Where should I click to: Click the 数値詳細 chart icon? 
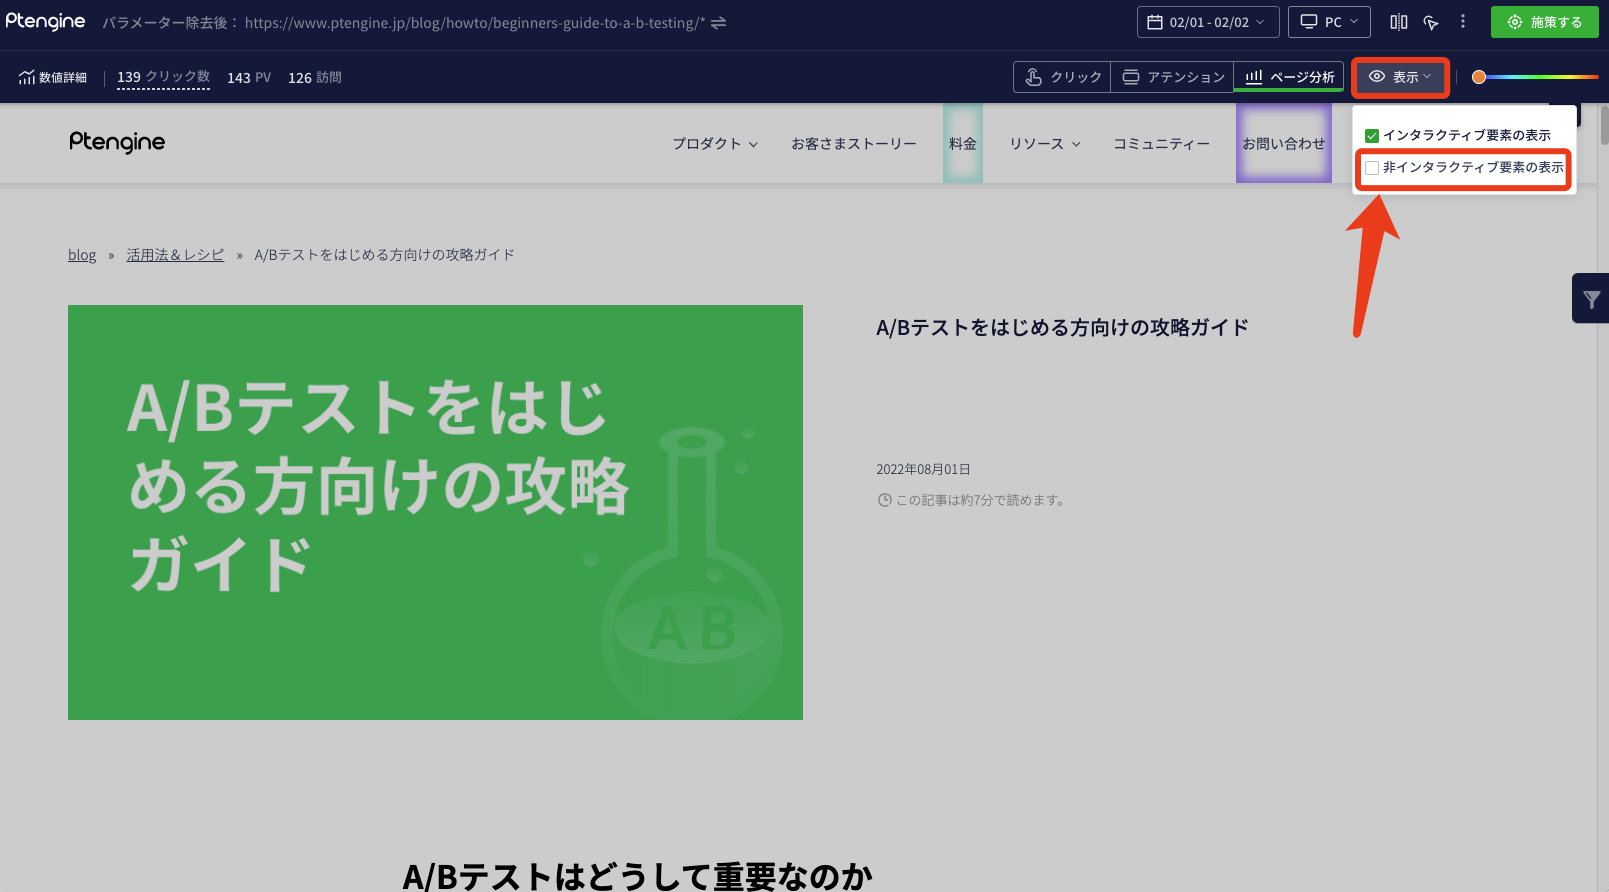(27, 77)
